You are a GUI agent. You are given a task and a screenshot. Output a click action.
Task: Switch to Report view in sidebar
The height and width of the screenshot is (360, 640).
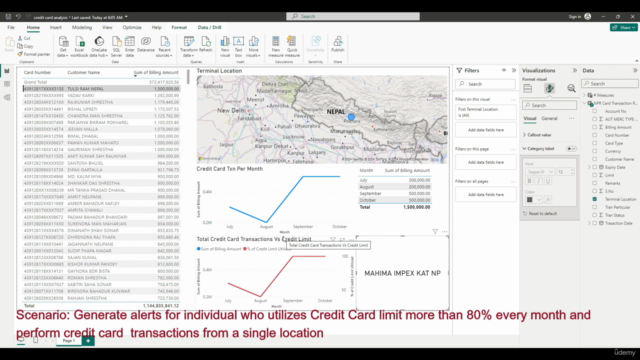coord(7,71)
